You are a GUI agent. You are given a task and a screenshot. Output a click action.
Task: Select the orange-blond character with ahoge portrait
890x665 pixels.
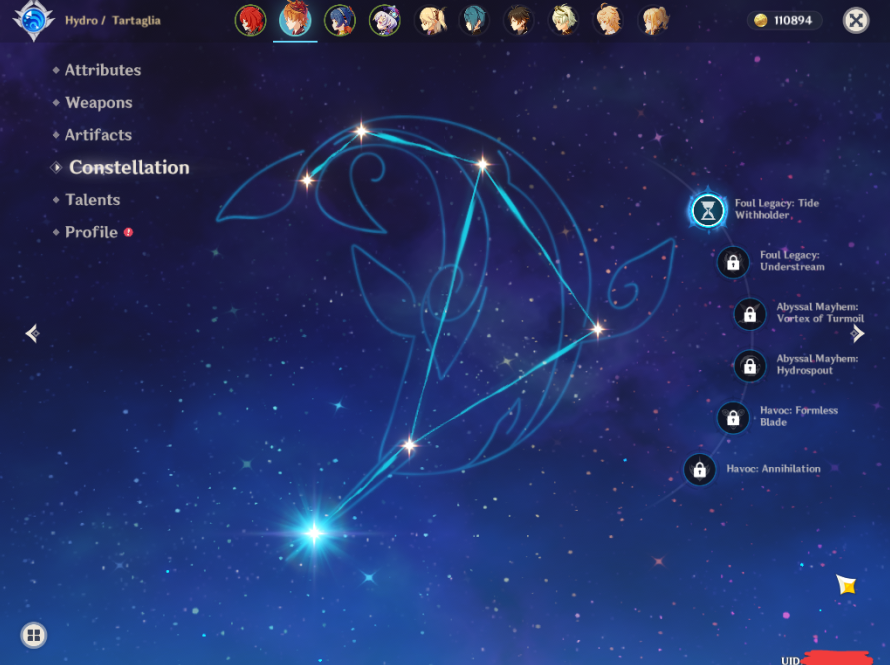(609, 20)
